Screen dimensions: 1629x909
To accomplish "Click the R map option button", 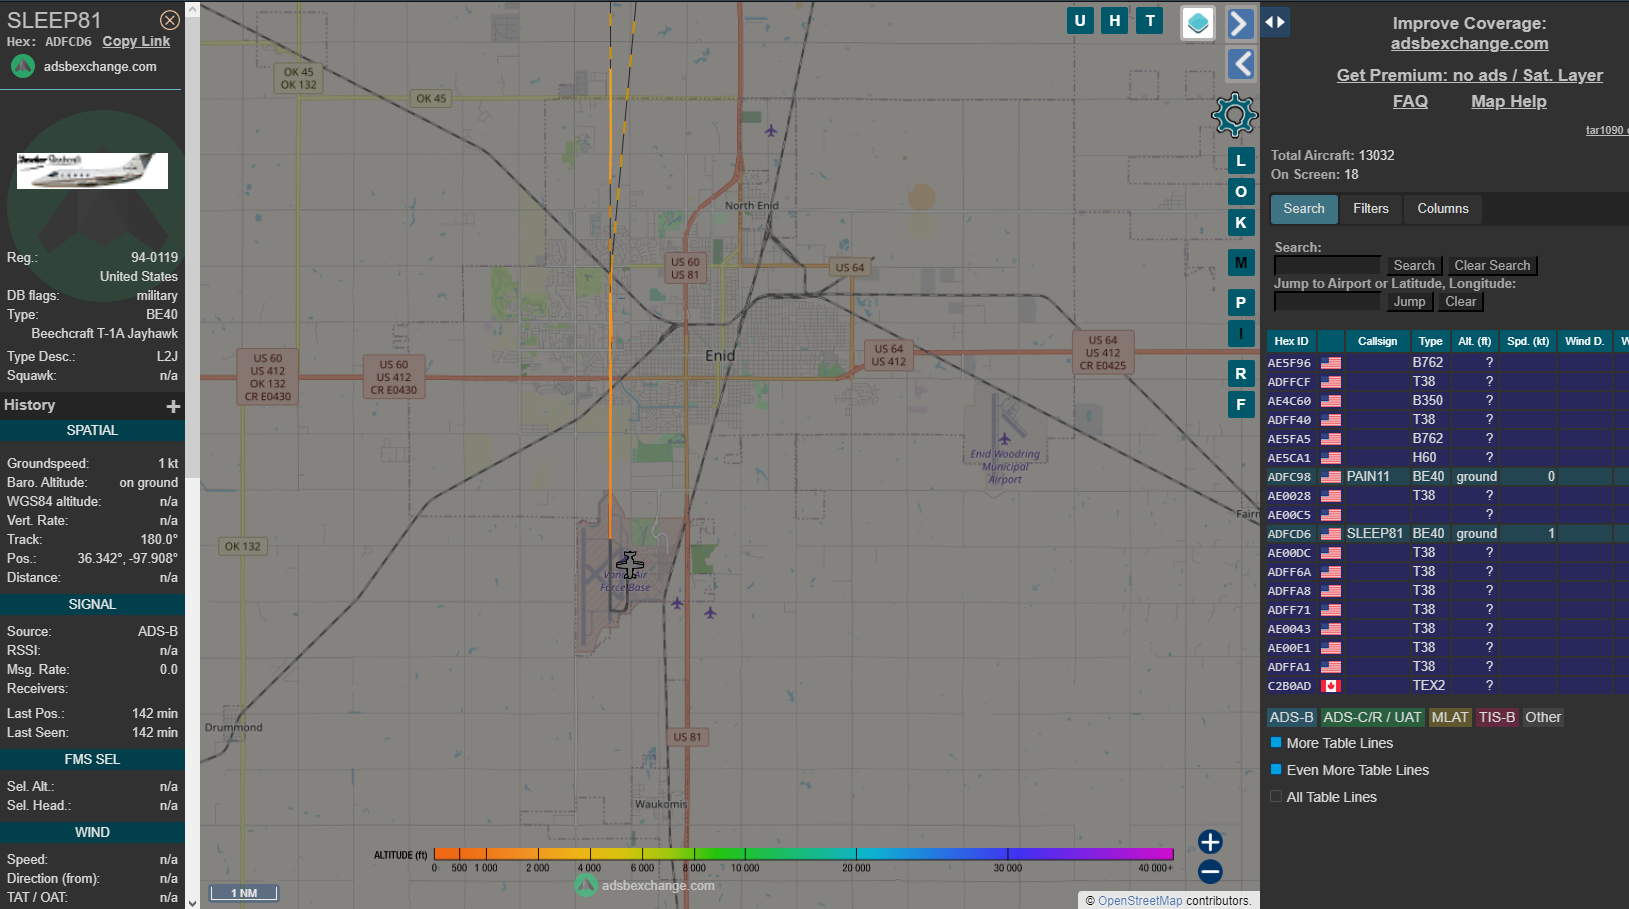I will [x=1241, y=374].
